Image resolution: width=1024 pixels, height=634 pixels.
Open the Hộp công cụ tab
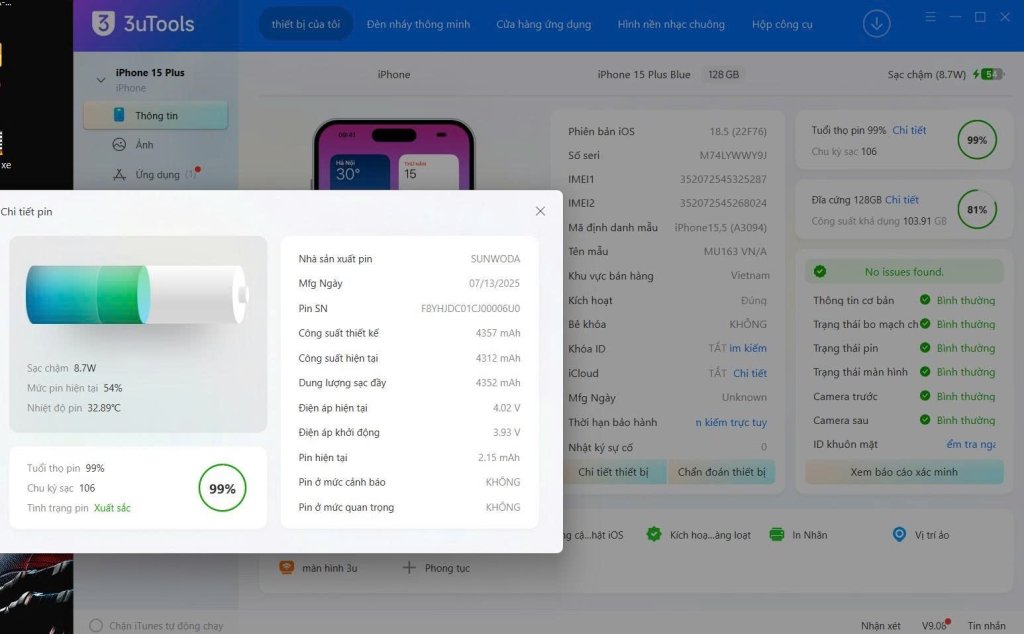point(782,24)
